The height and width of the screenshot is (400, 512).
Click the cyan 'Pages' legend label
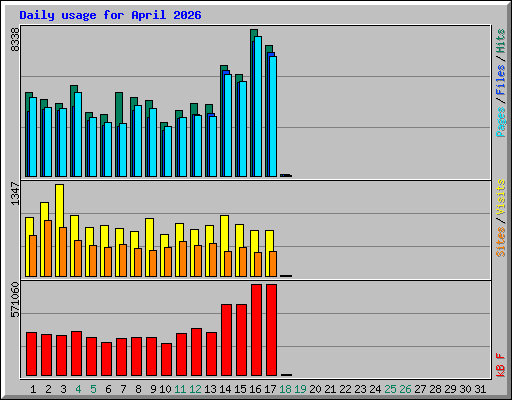pos(500,122)
